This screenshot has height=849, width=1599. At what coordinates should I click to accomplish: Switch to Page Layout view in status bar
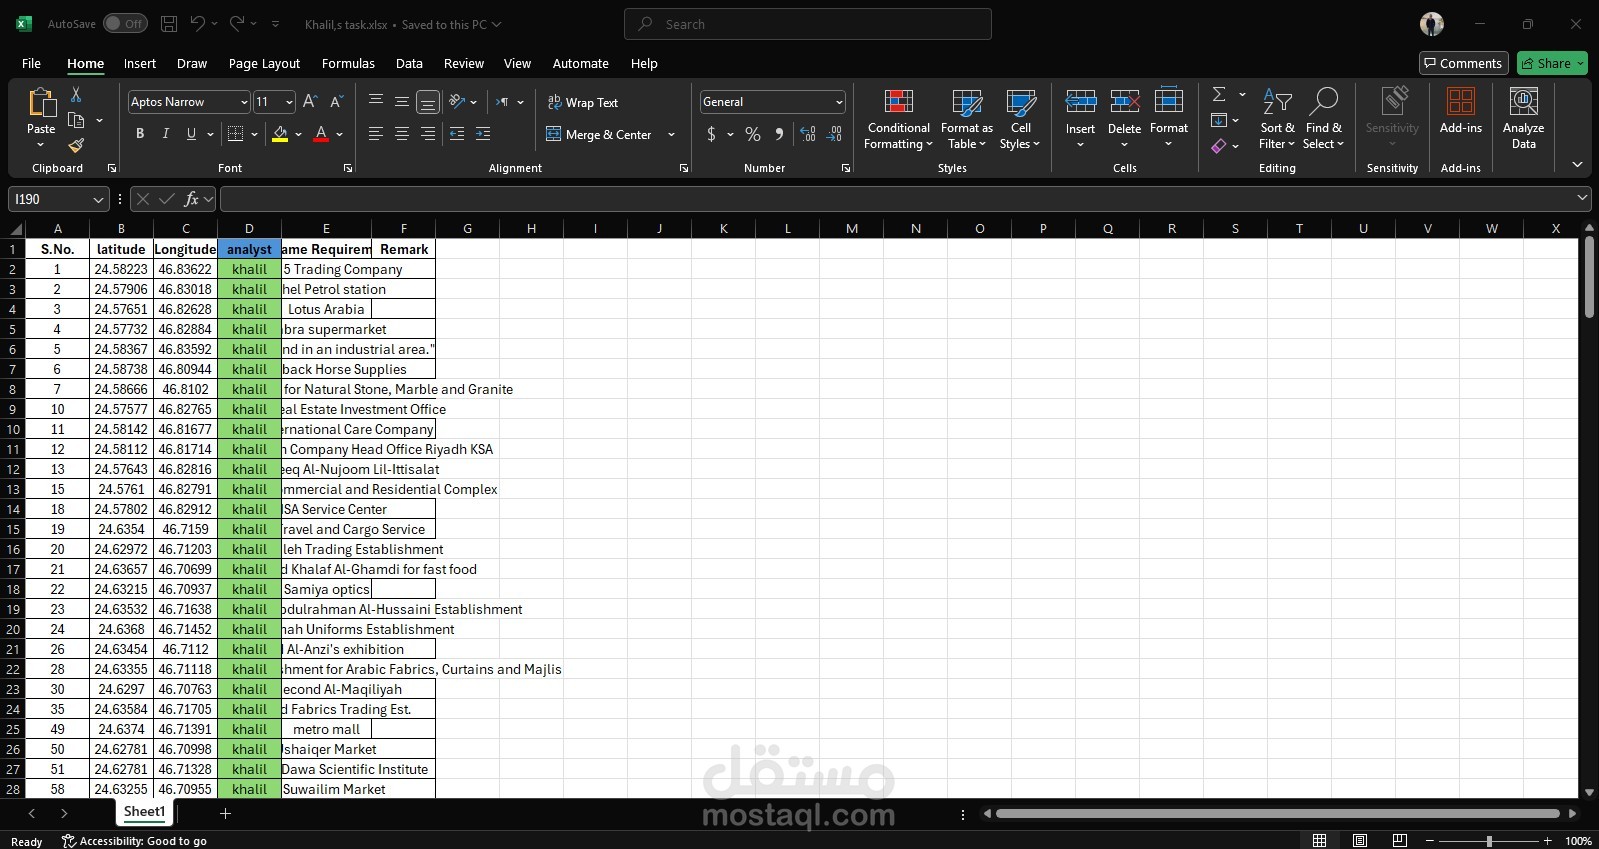[1360, 840]
